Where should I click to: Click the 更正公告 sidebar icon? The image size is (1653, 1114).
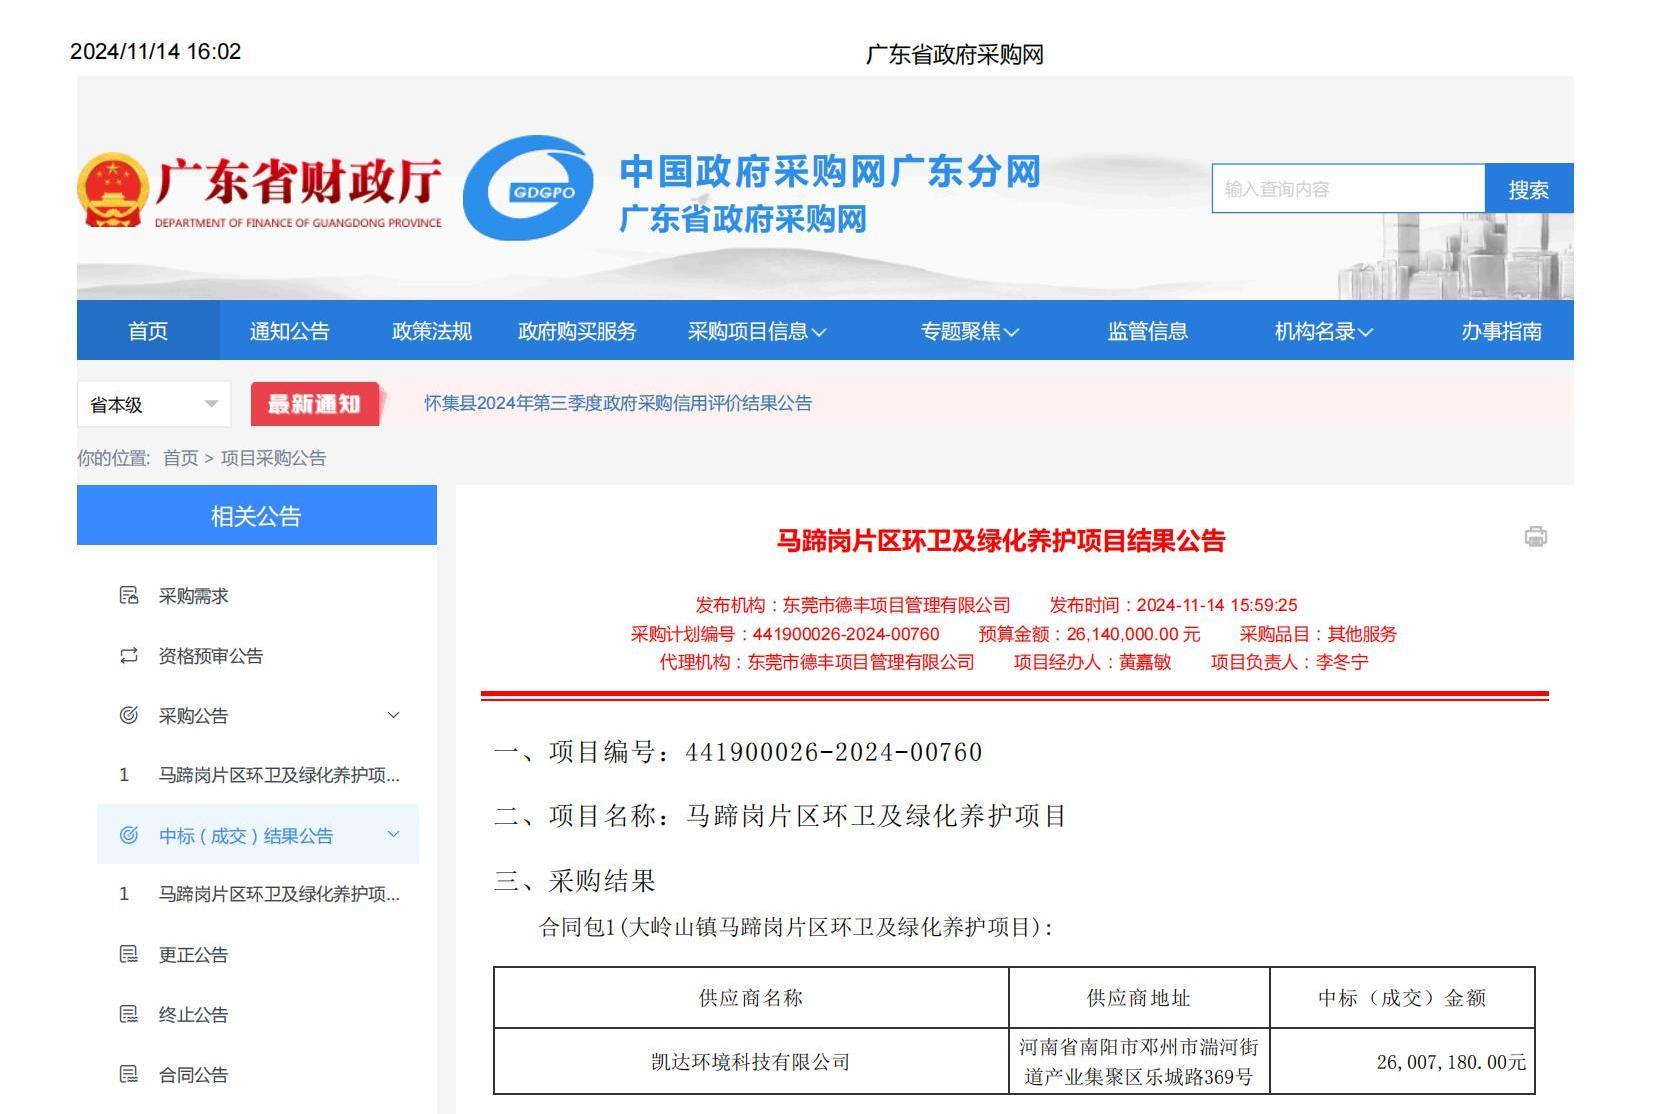(129, 954)
